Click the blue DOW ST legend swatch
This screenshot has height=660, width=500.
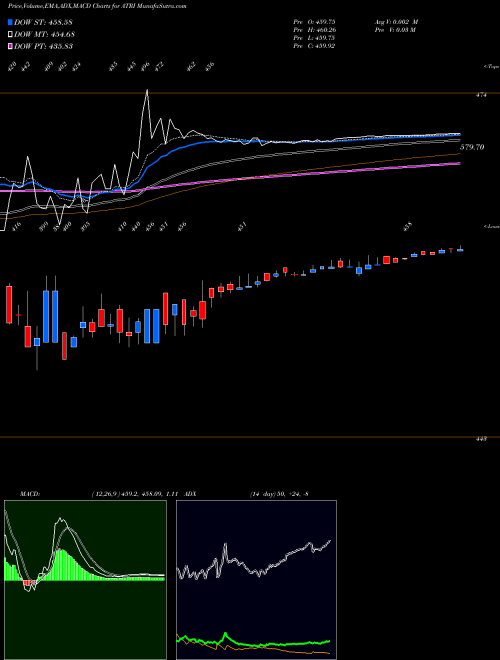[x=11, y=22]
